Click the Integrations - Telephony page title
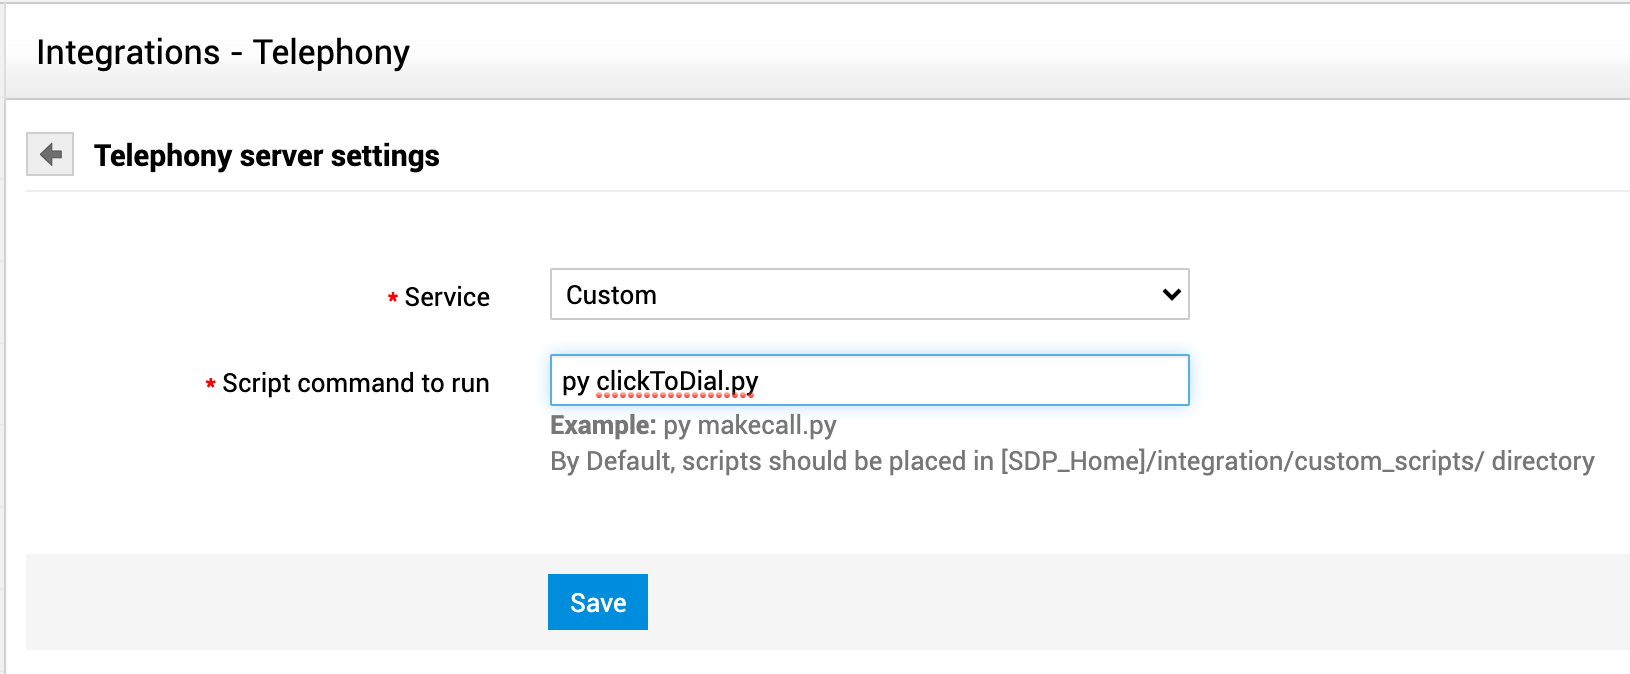This screenshot has height=674, width=1630. click(223, 52)
